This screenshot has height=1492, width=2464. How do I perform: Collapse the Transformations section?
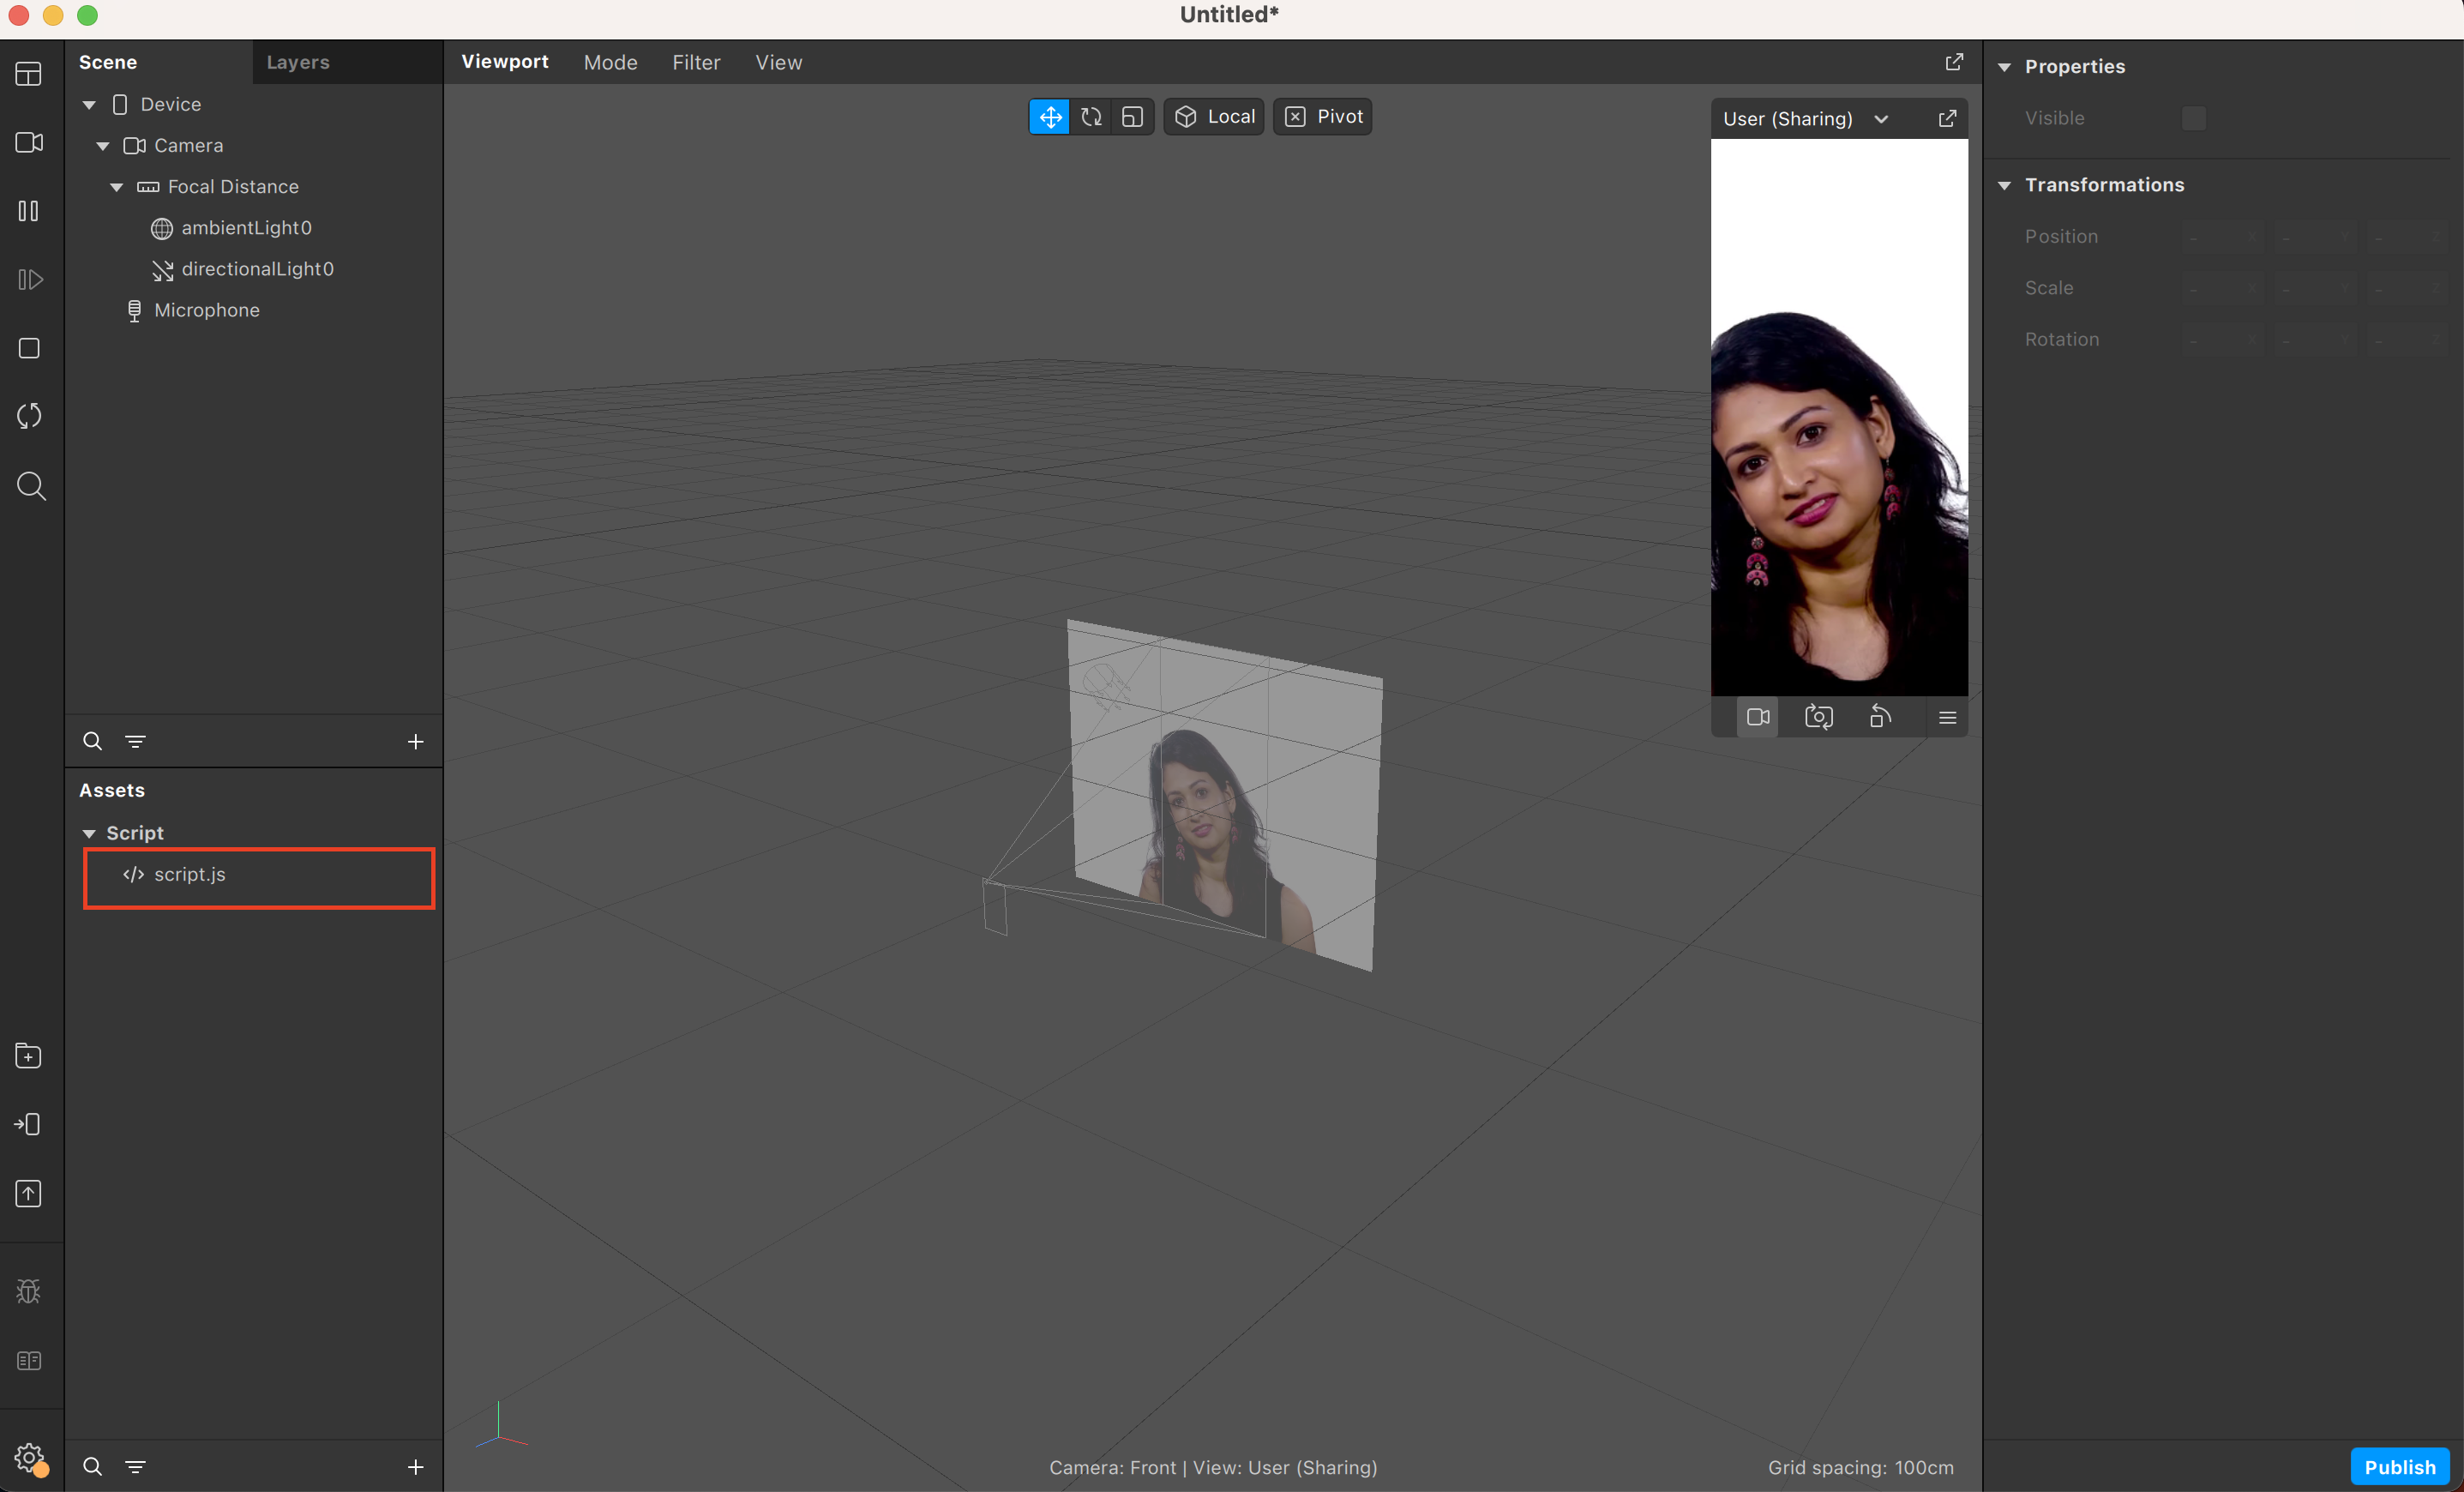(2004, 185)
